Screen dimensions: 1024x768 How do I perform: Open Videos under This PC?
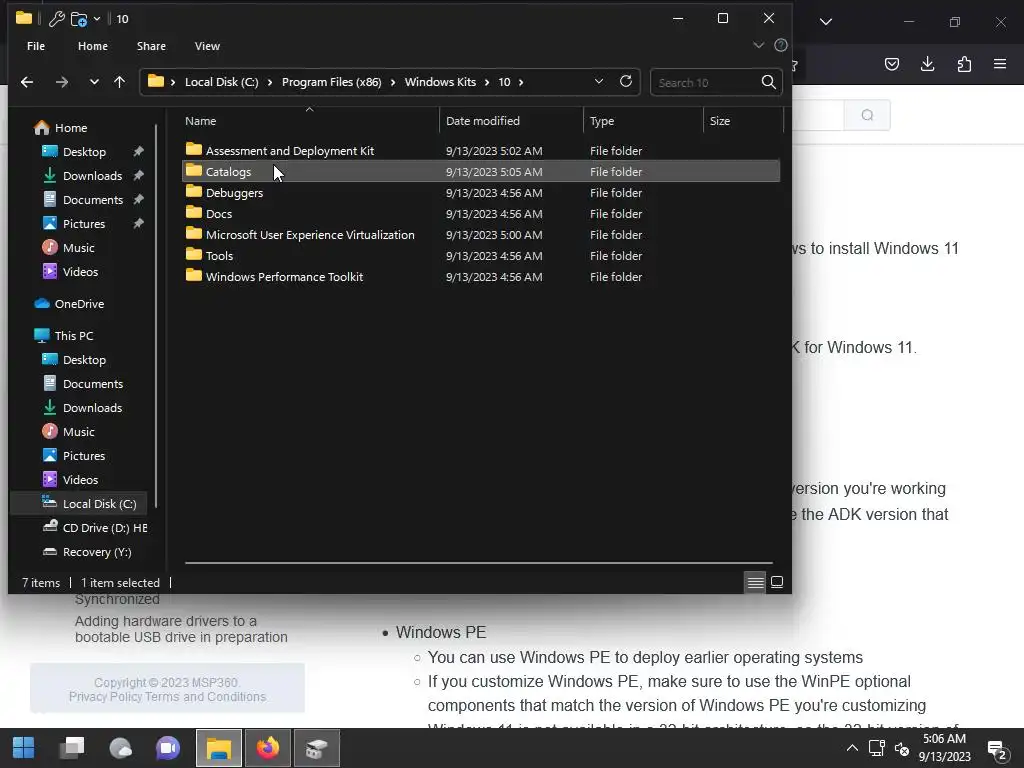coord(80,479)
